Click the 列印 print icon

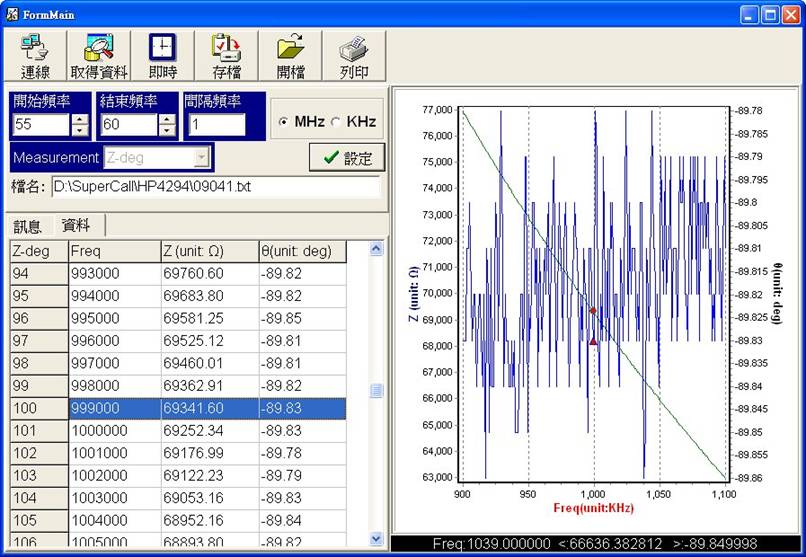pos(354,55)
